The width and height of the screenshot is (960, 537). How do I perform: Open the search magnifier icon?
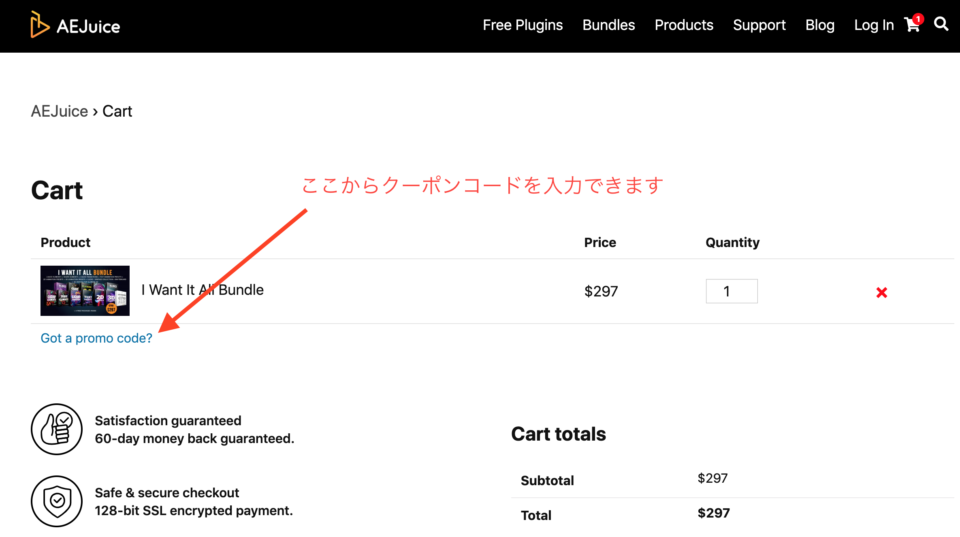coord(941,24)
